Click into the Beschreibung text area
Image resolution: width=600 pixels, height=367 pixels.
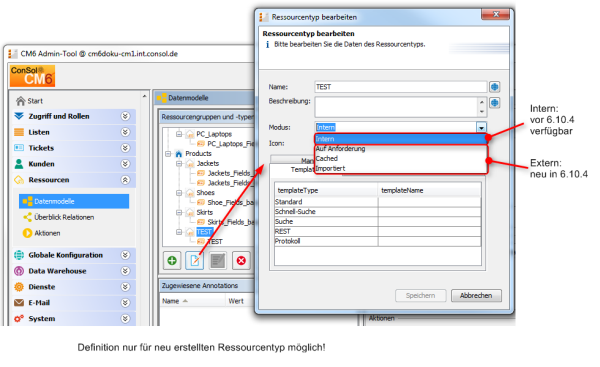click(396, 107)
